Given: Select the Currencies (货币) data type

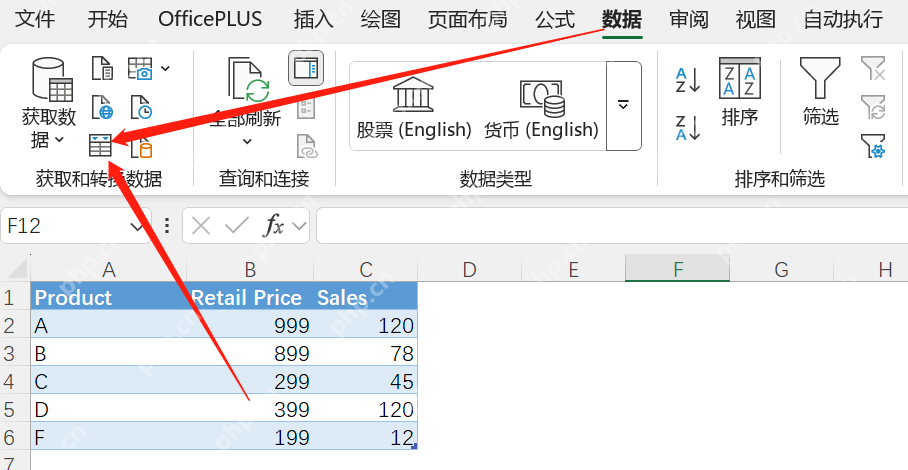Looking at the screenshot, I should 541,108.
